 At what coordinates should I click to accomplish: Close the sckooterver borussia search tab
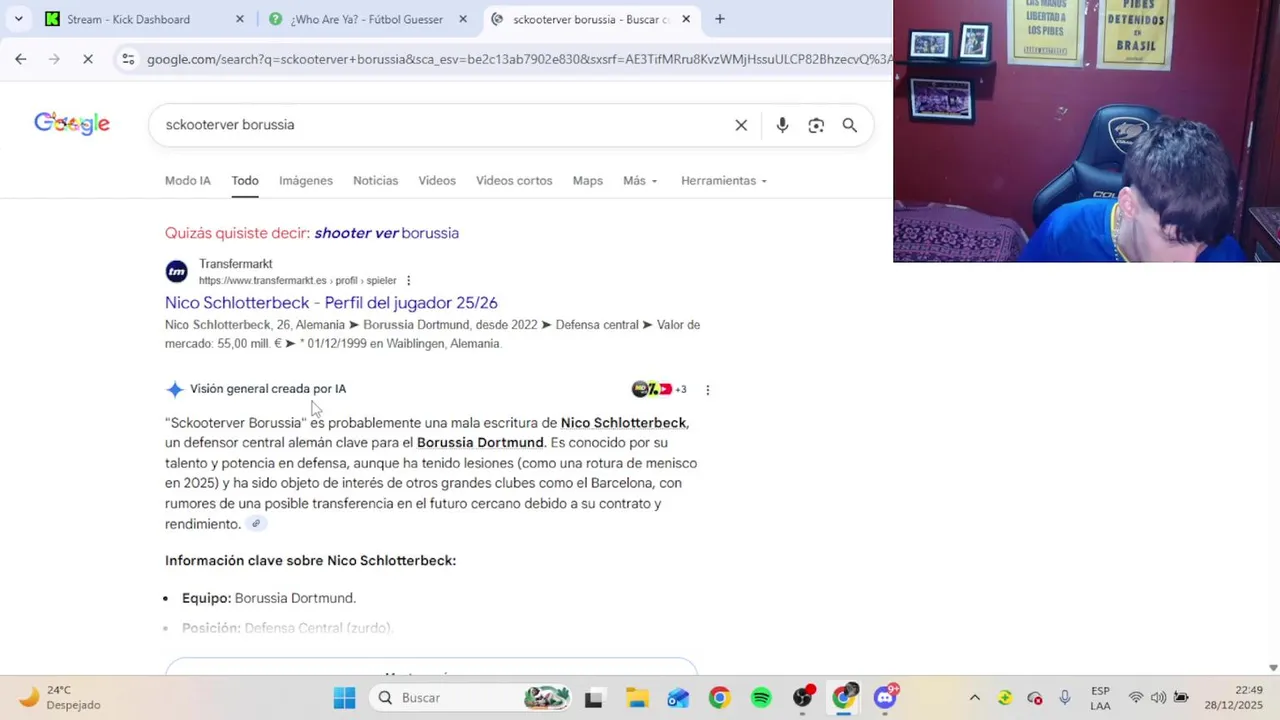point(686,19)
